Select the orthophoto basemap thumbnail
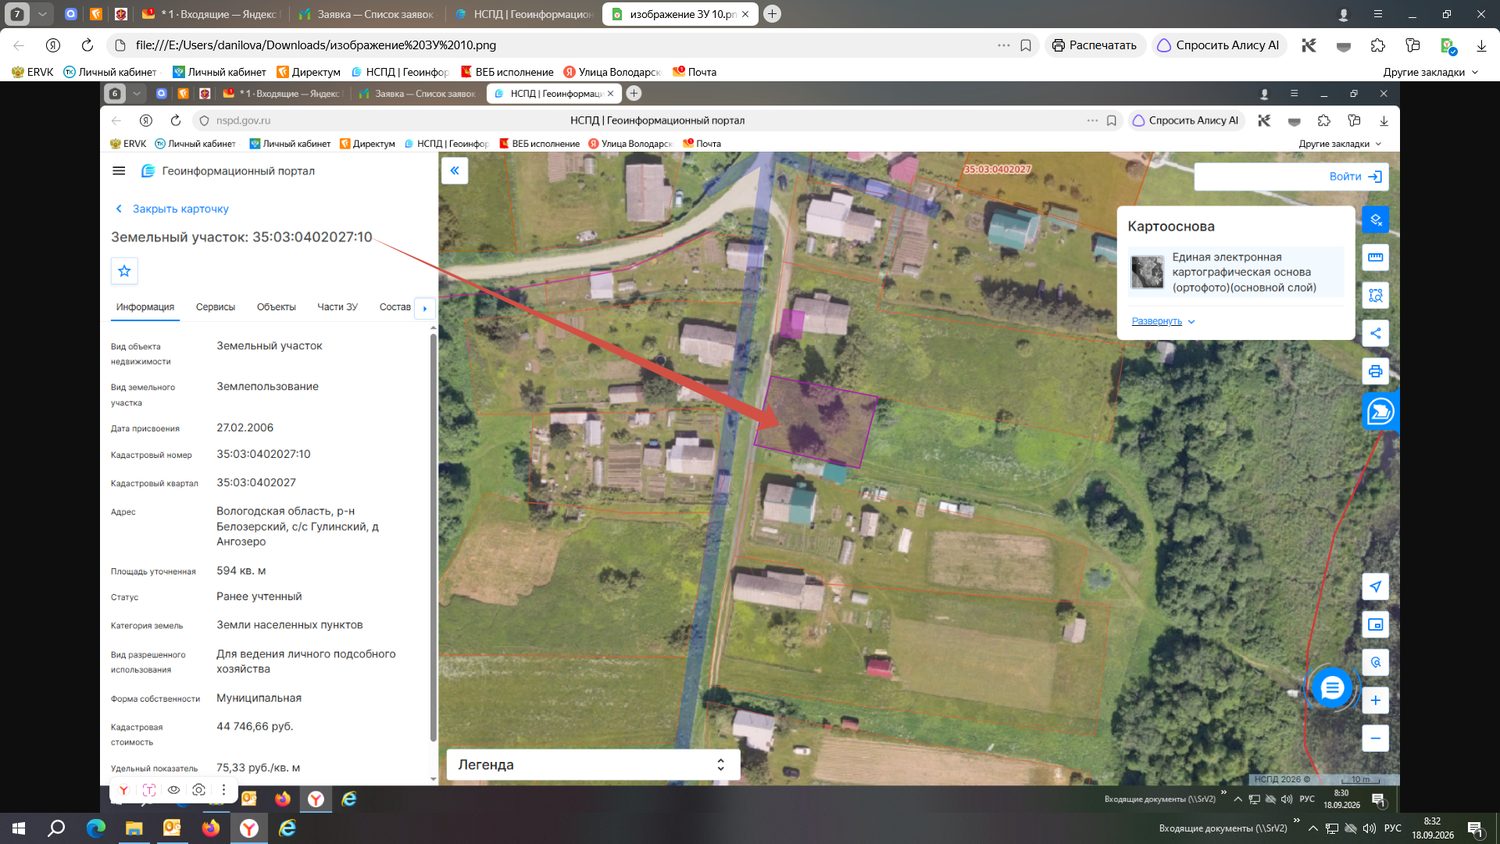Viewport: 1500px width, 844px height. tap(1147, 272)
